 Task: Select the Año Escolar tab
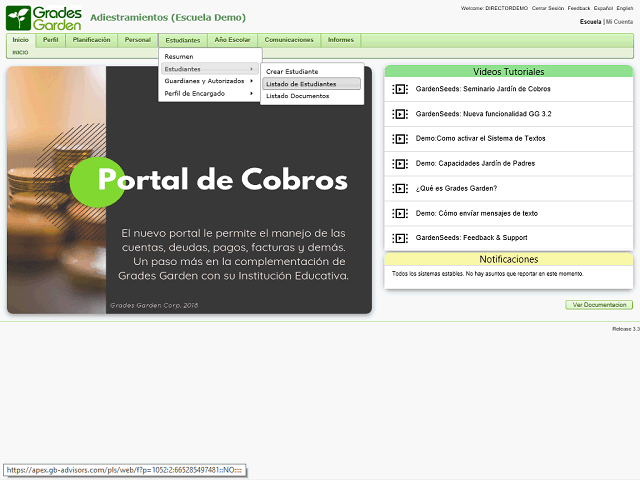[232, 40]
